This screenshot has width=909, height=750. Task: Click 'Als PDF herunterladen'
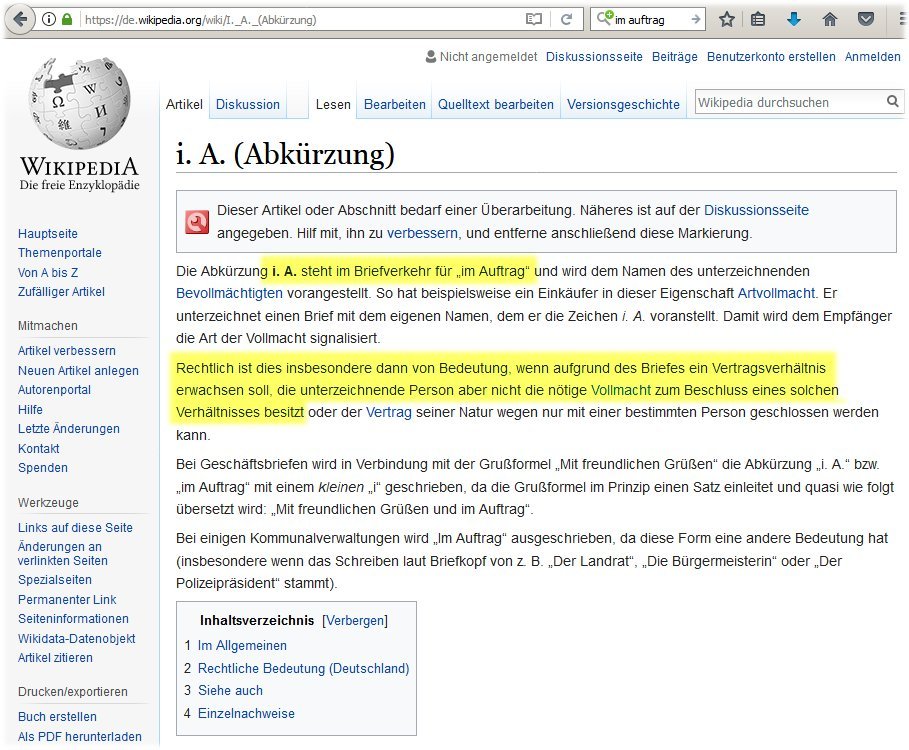(x=80, y=736)
